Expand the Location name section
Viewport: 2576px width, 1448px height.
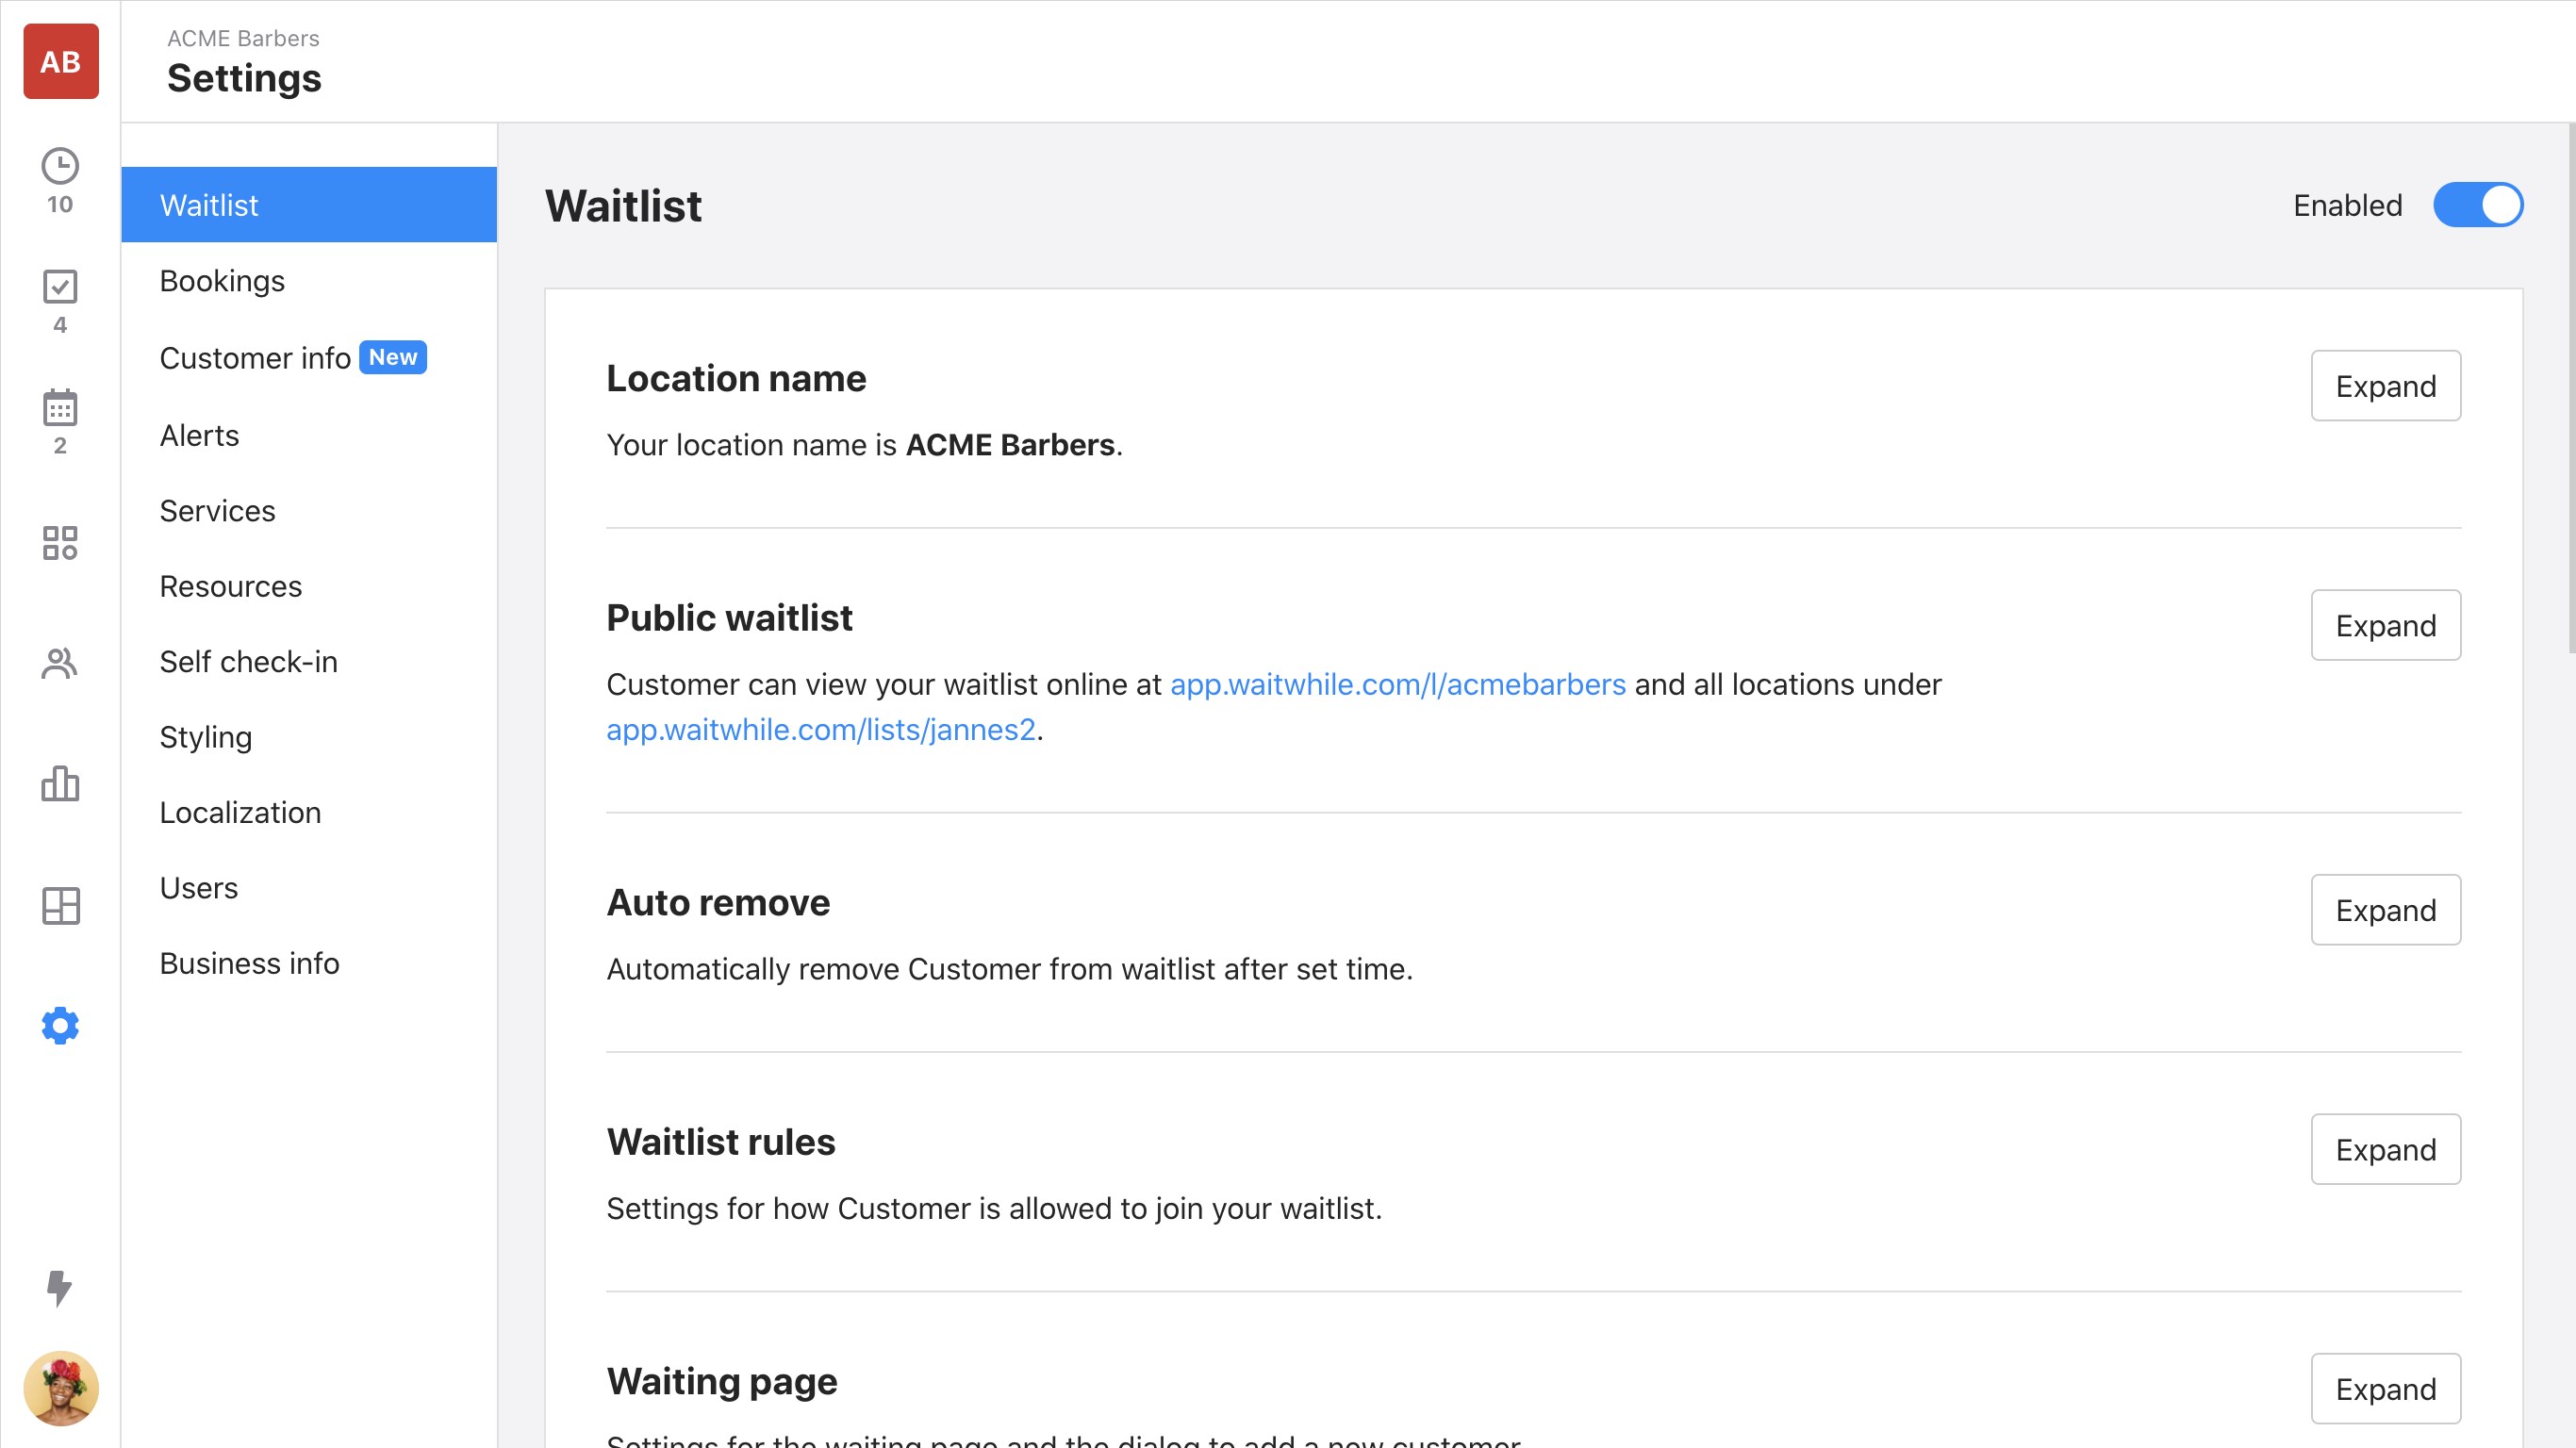(x=2385, y=386)
